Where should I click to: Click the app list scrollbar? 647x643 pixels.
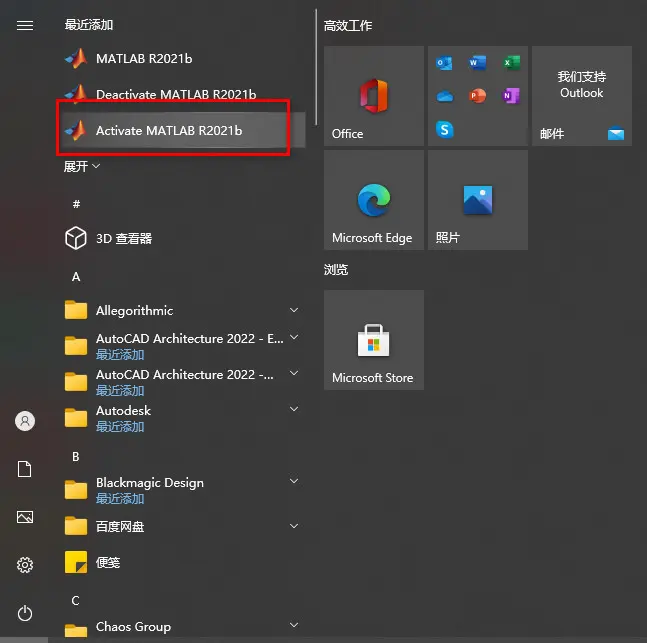click(x=316, y=67)
